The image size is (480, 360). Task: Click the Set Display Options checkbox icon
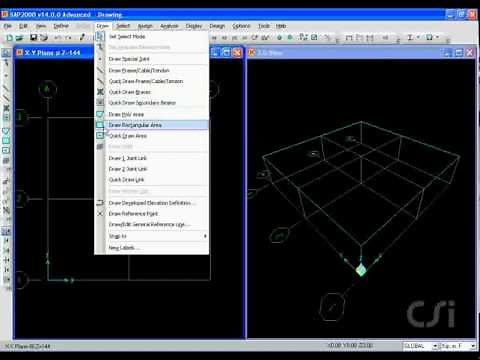point(314,37)
